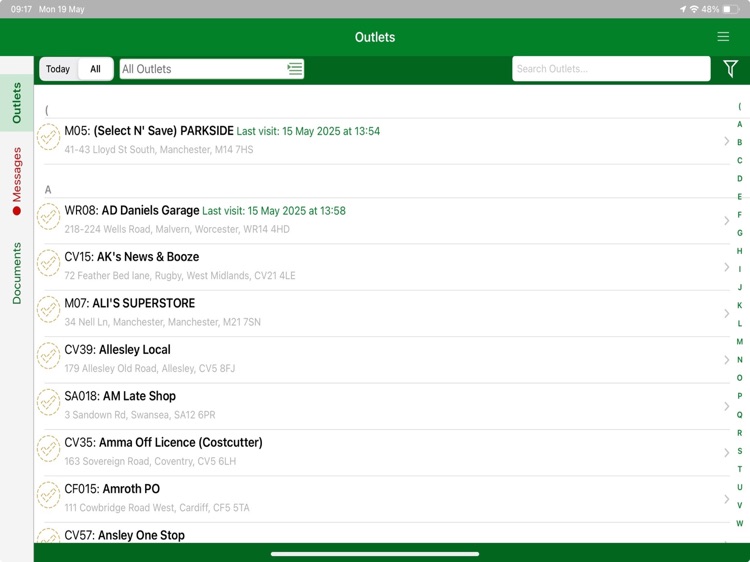Expand Allesley Local row chevron
The width and height of the screenshot is (750, 562).
727,360
